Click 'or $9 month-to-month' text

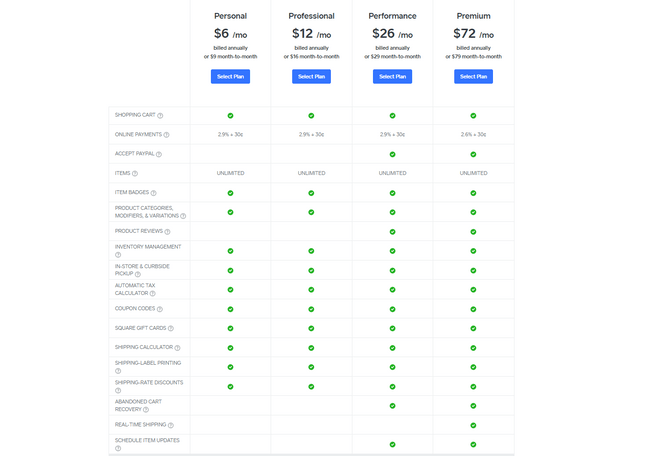click(x=230, y=57)
